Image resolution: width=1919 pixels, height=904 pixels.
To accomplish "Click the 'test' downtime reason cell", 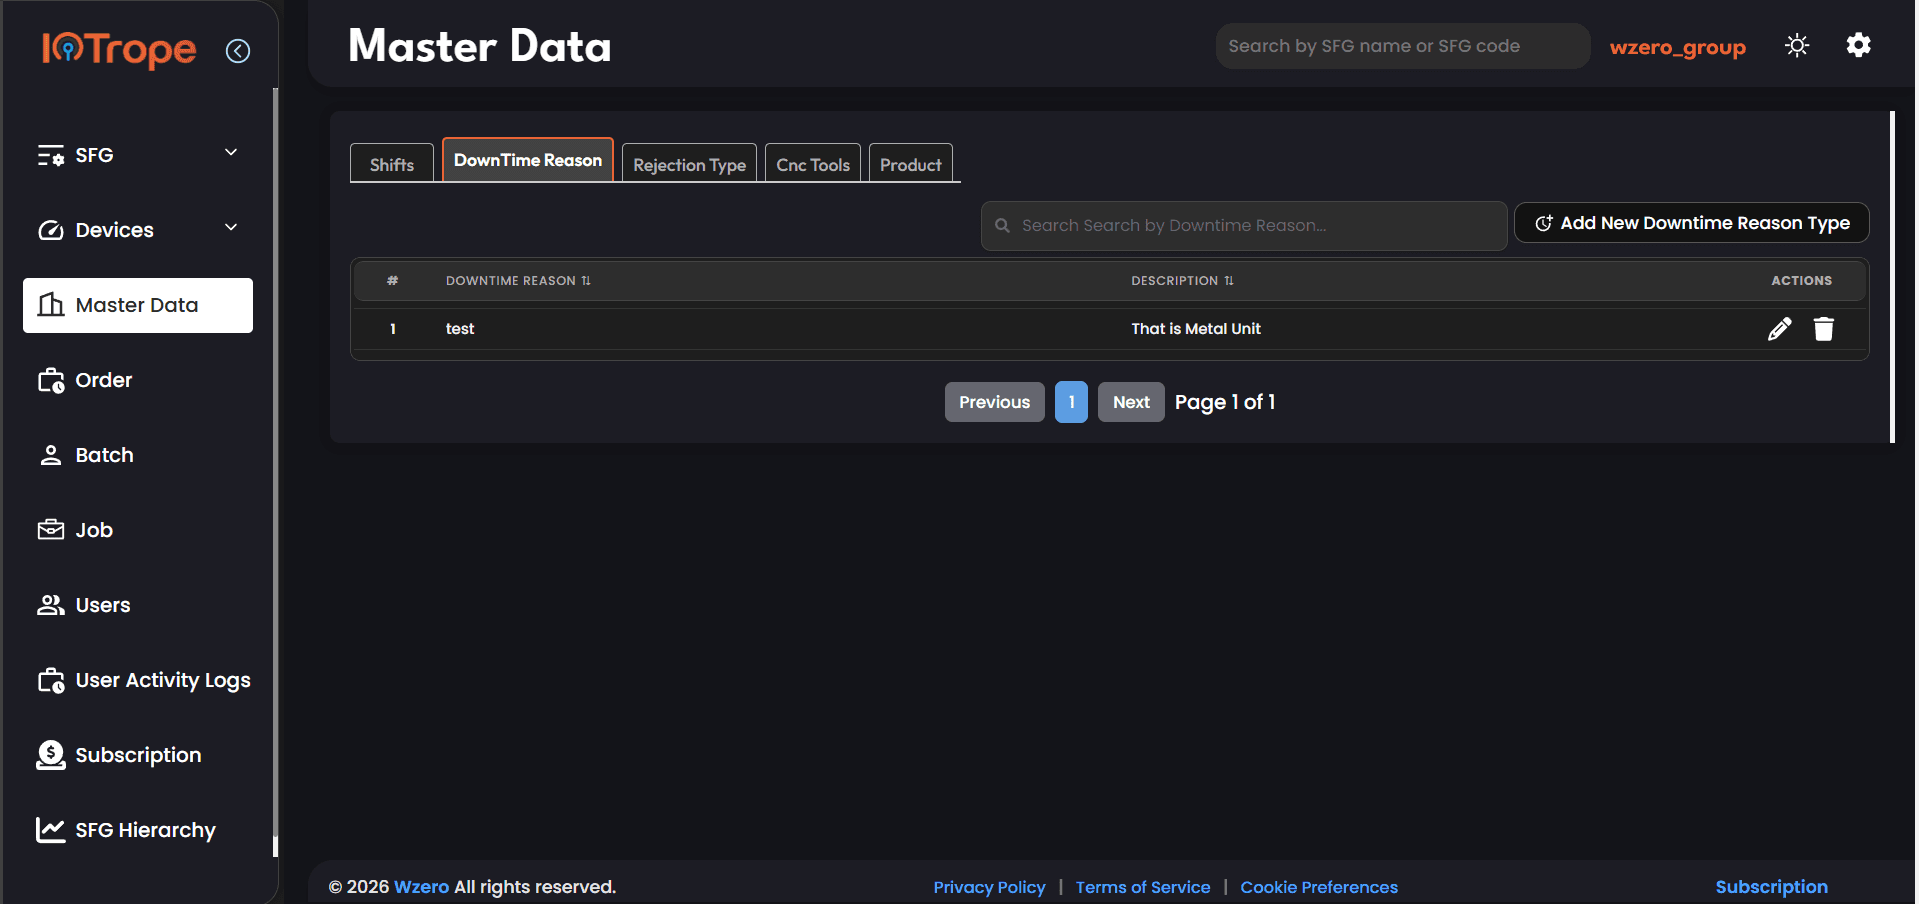I will click(460, 329).
